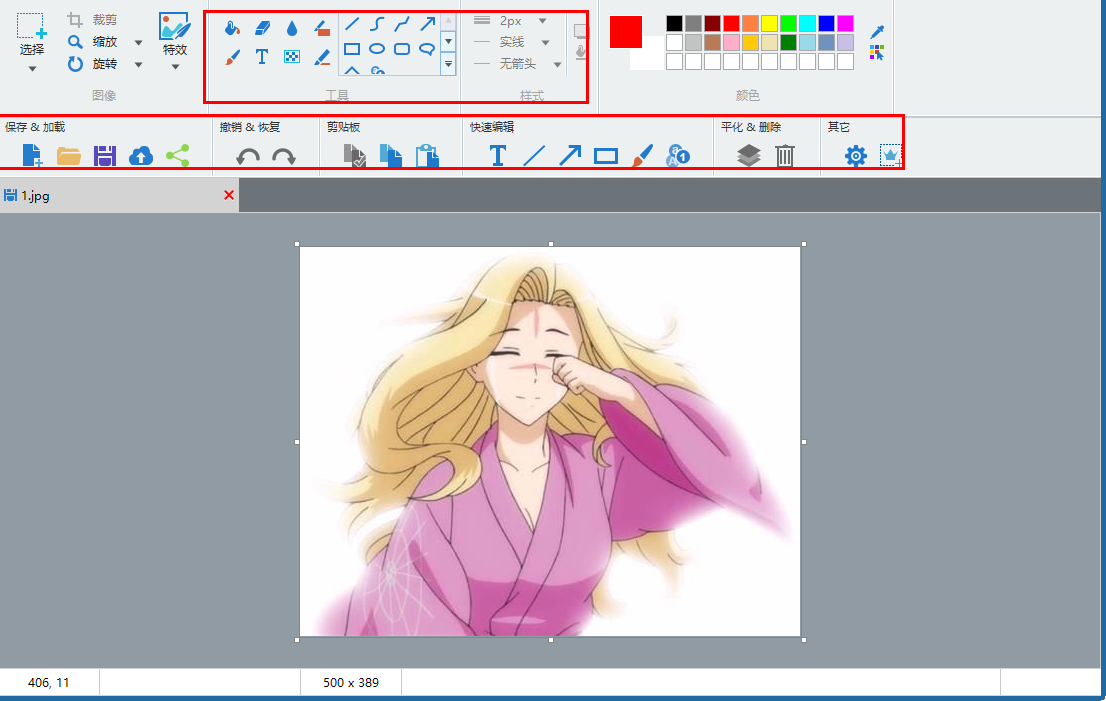Click the green share icon
The image size is (1106, 701).
[x=178, y=156]
